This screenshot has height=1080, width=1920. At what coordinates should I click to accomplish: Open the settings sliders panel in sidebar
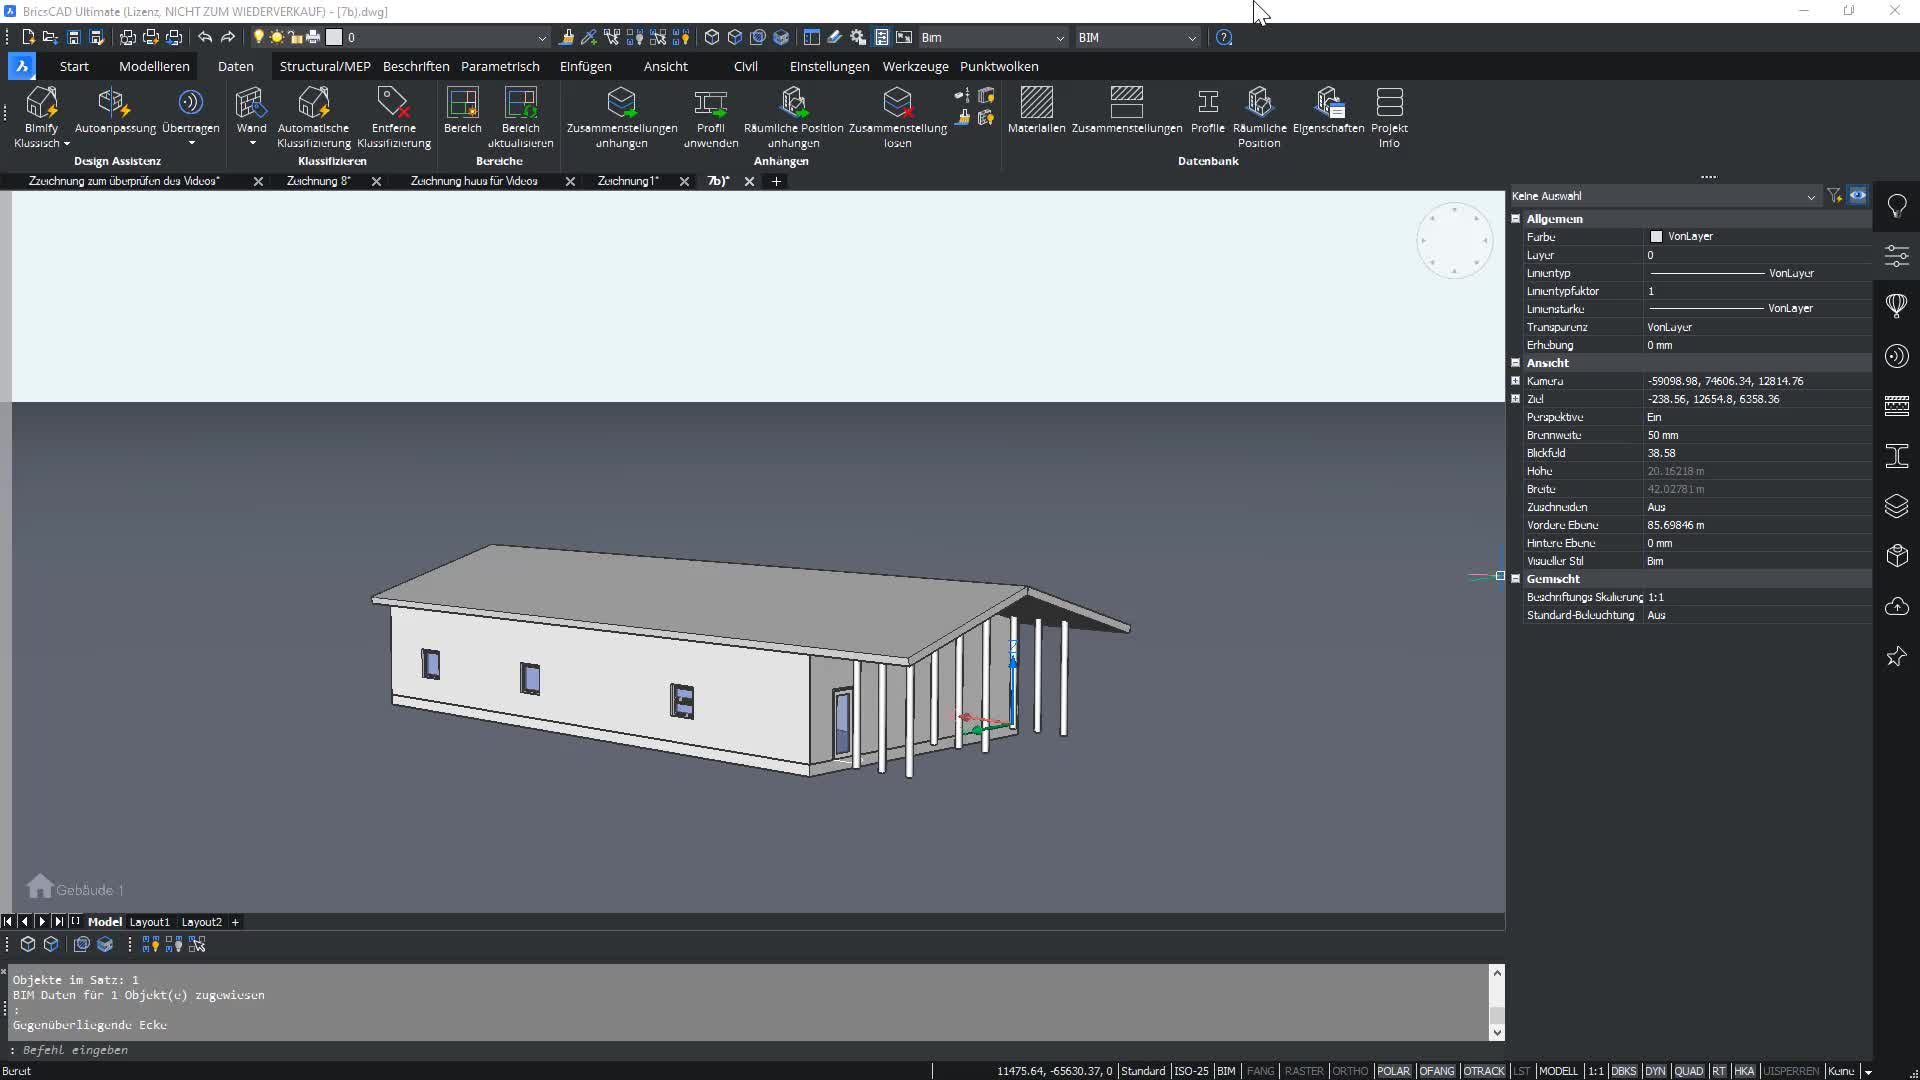1896,256
